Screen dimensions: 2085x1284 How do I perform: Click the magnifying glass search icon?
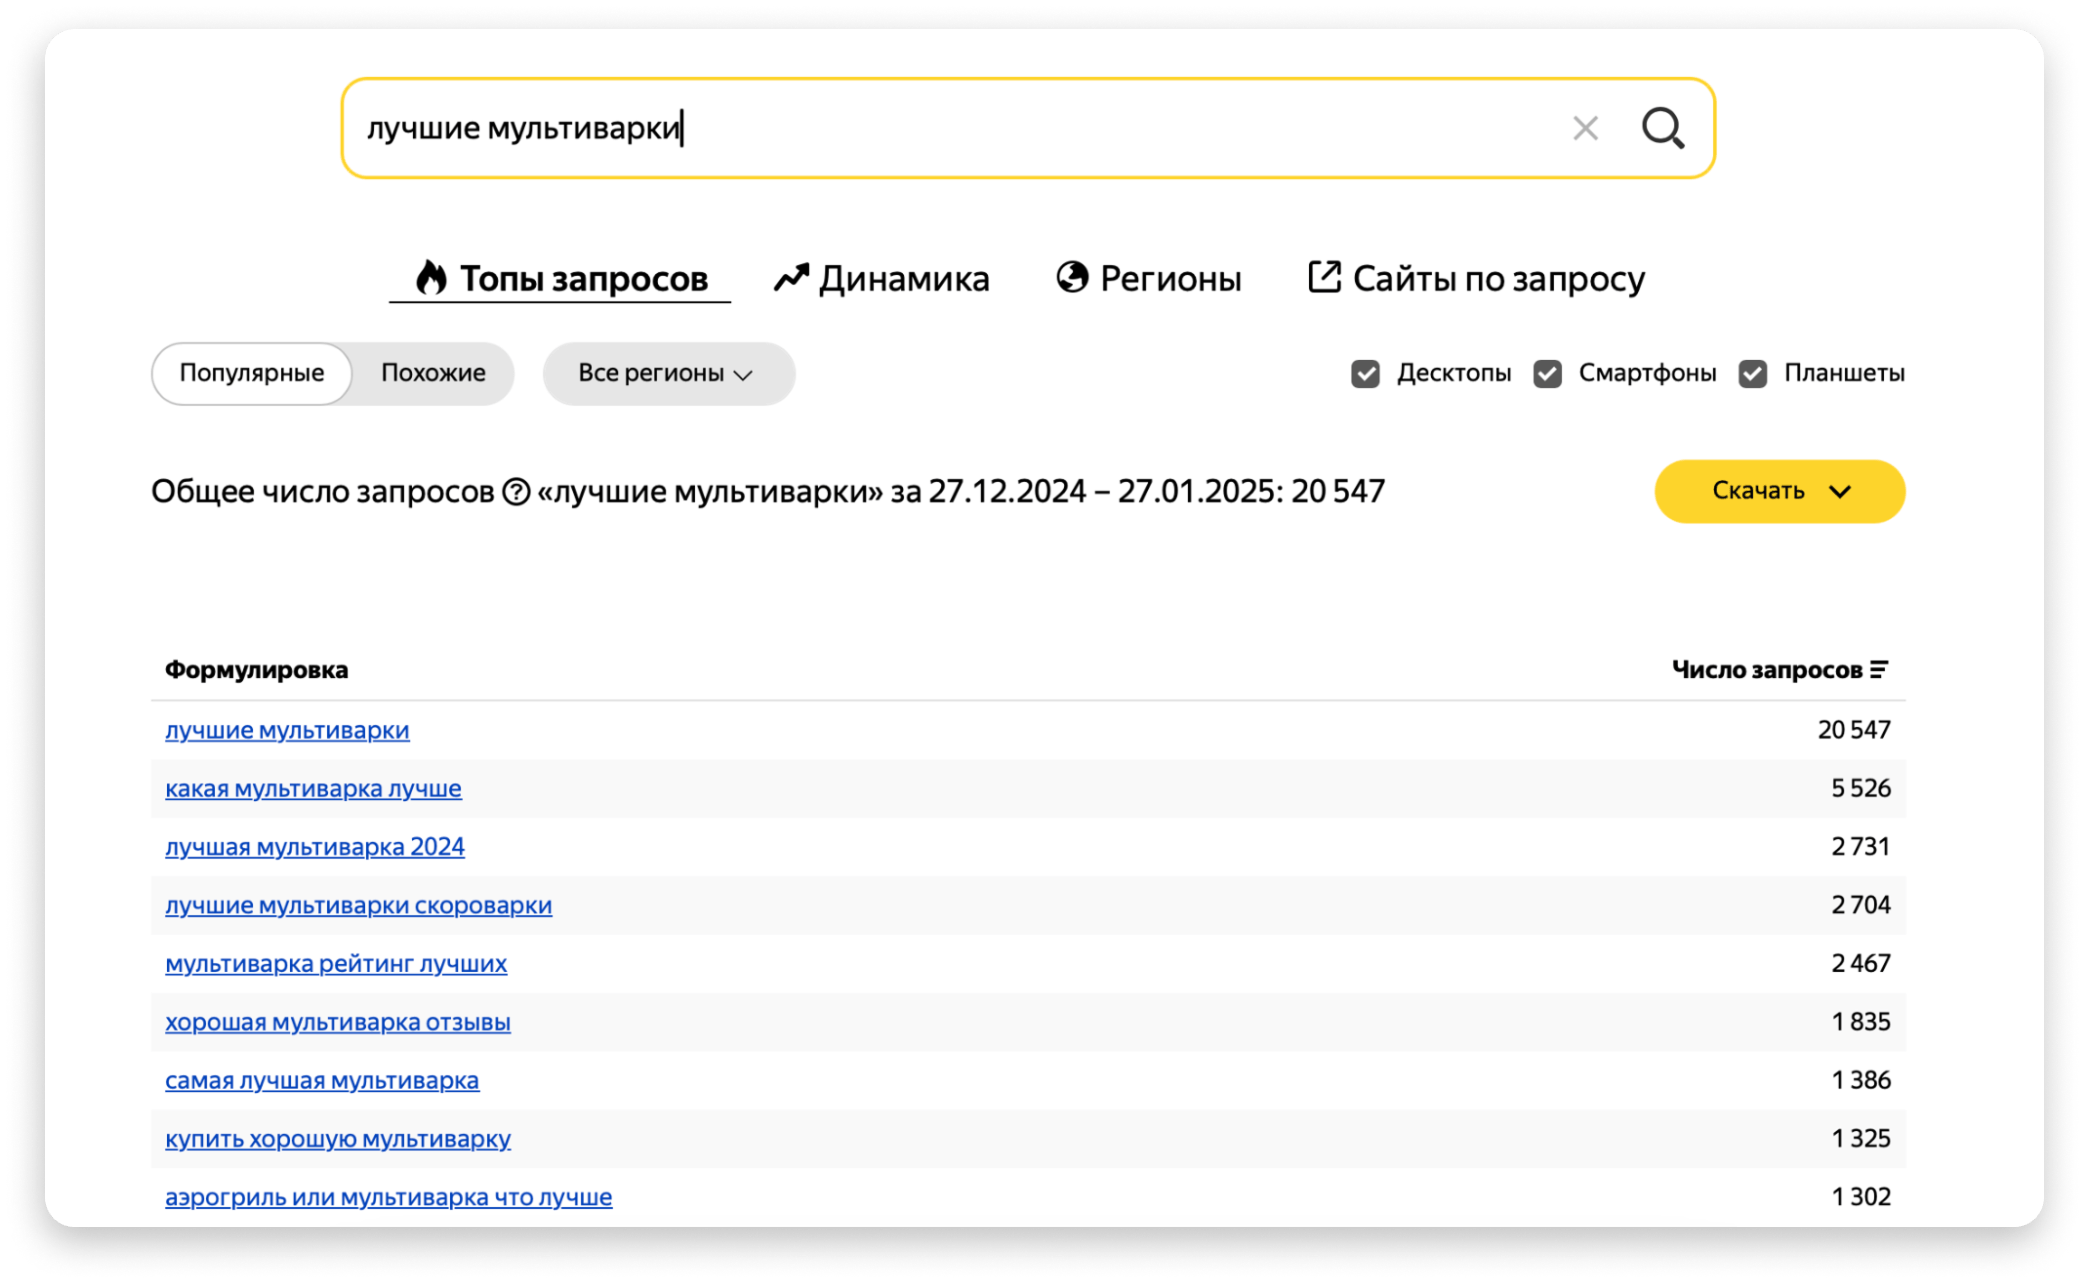pyautogui.click(x=1663, y=128)
